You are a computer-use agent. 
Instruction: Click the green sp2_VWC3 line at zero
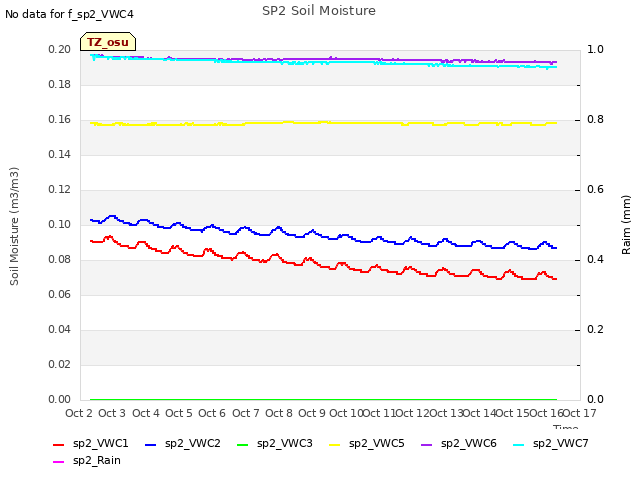click(323, 399)
